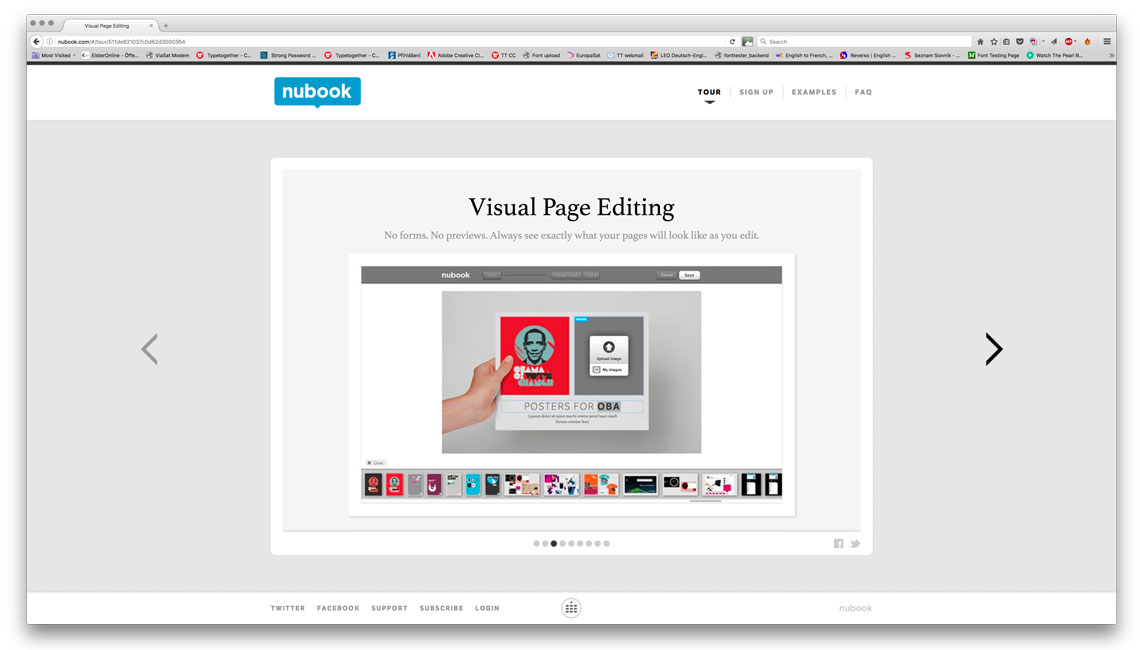Click the gray nubook text in footer

[x=855, y=608]
